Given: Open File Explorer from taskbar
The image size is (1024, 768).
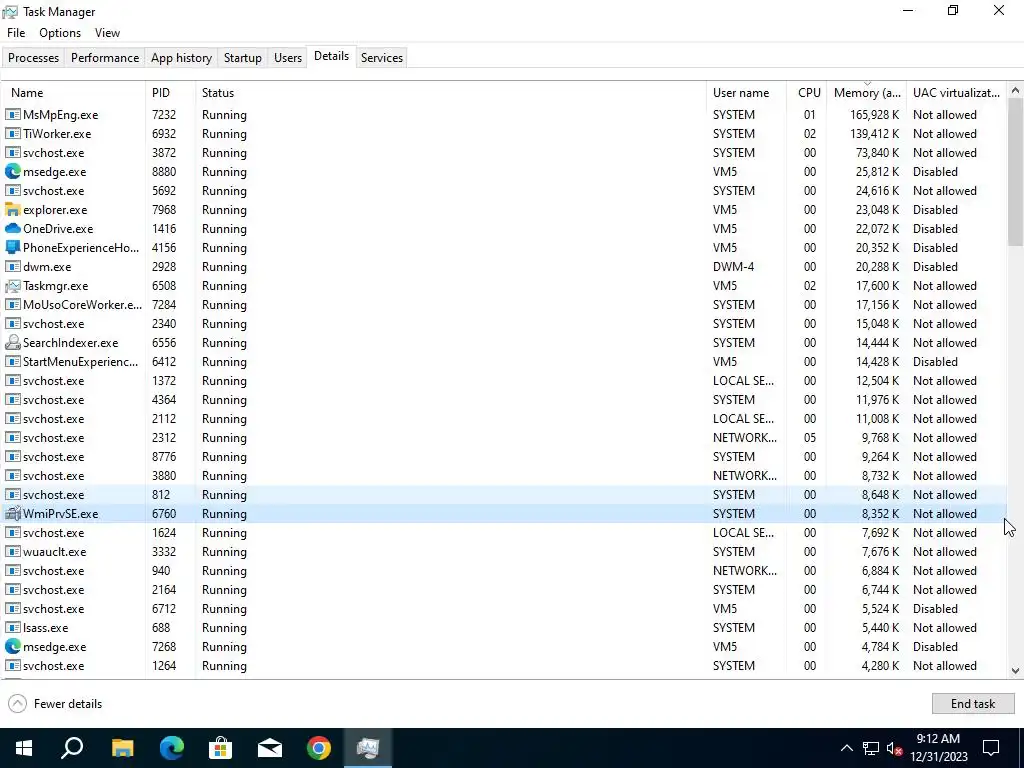Looking at the screenshot, I should pos(122,748).
